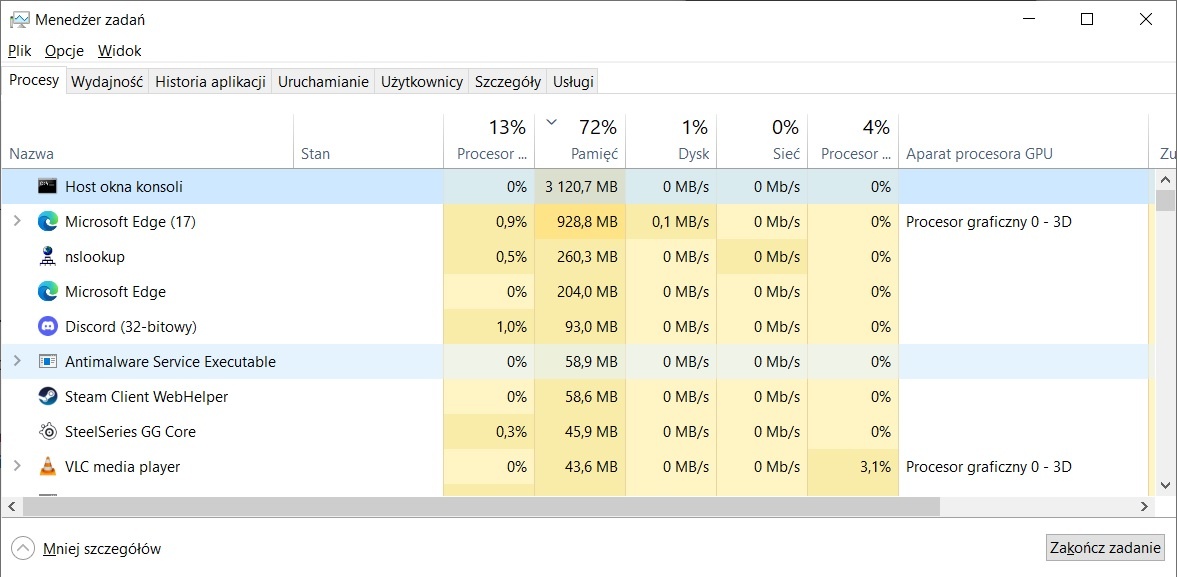The width and height of the screenshot is (1177, 577).
Task: Click the 45,9 MB memory value
Action: (x=592, y=431)
